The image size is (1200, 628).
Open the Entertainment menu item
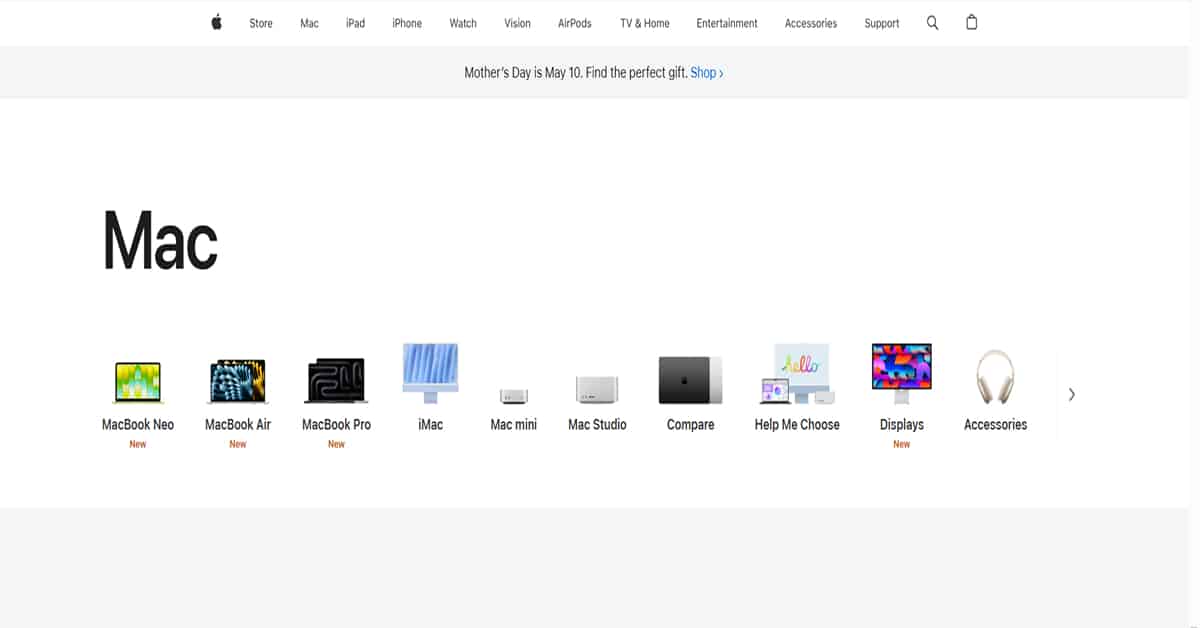(x=727, y=23)
